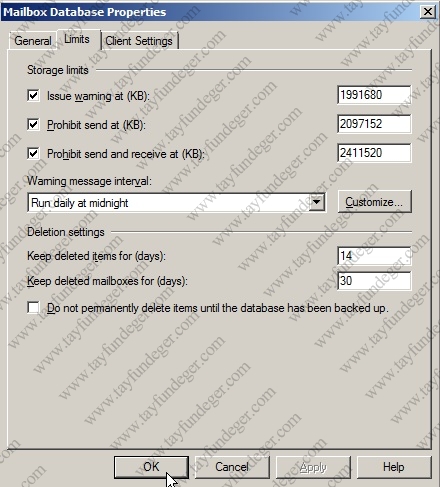Viewport: 440px width, 487px height.
Task: Switch to the General tab
Action: (x=33, y=41)
